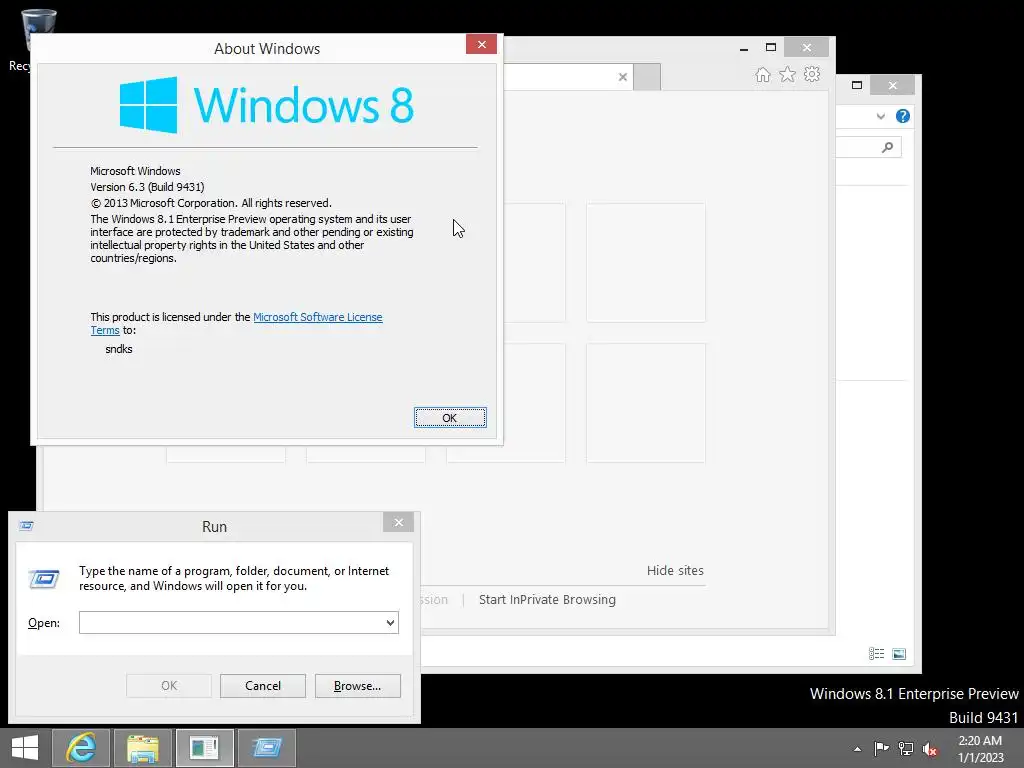Open Internet Explorer Home icon
Screen dimensions: 1024x768
coord(763,74)
